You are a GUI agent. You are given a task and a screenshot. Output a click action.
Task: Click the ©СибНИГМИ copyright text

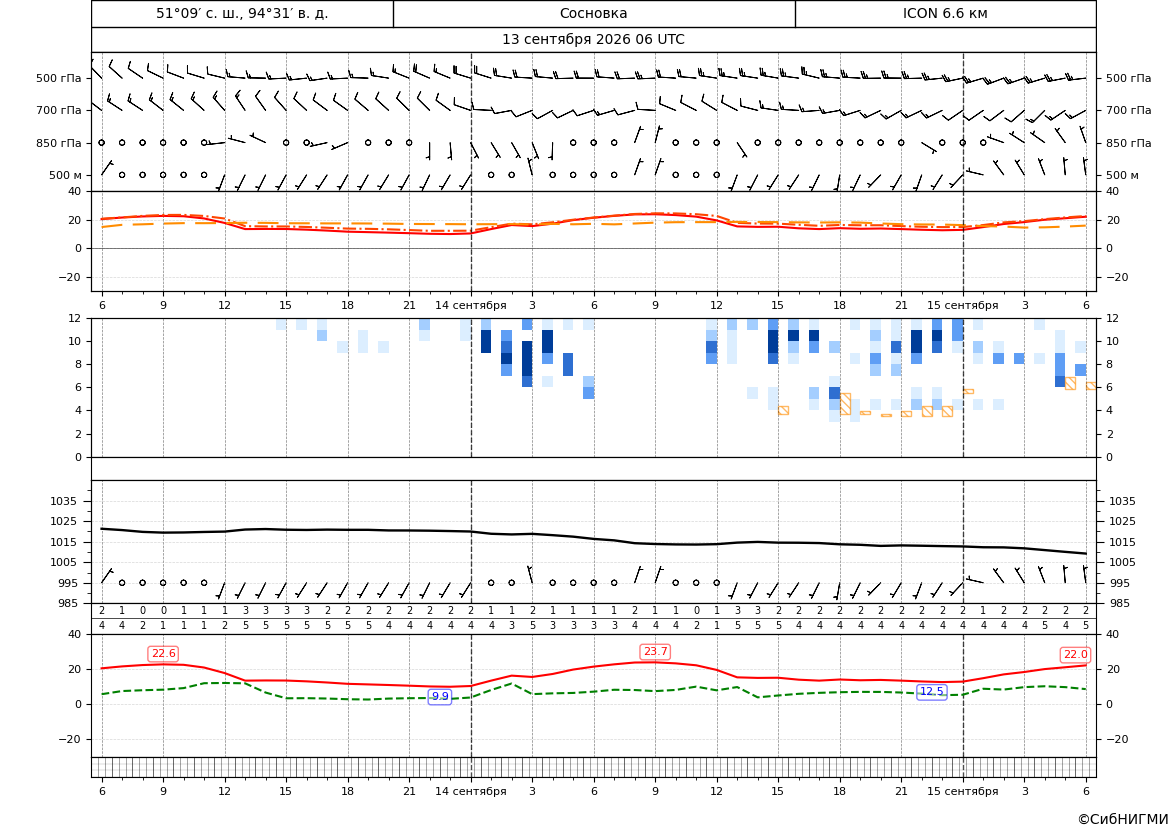pos(1123,819)
